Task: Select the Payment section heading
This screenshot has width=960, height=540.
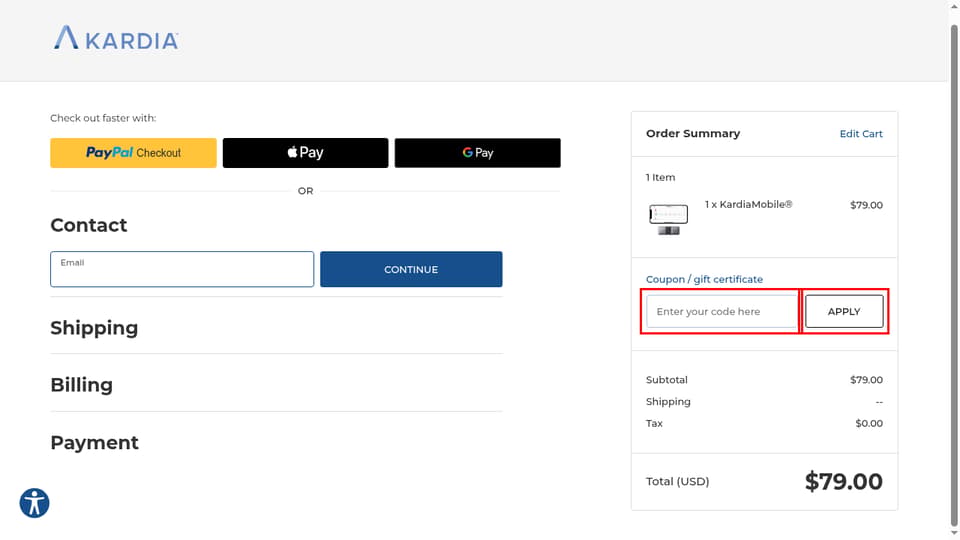Action: point(94,443)
